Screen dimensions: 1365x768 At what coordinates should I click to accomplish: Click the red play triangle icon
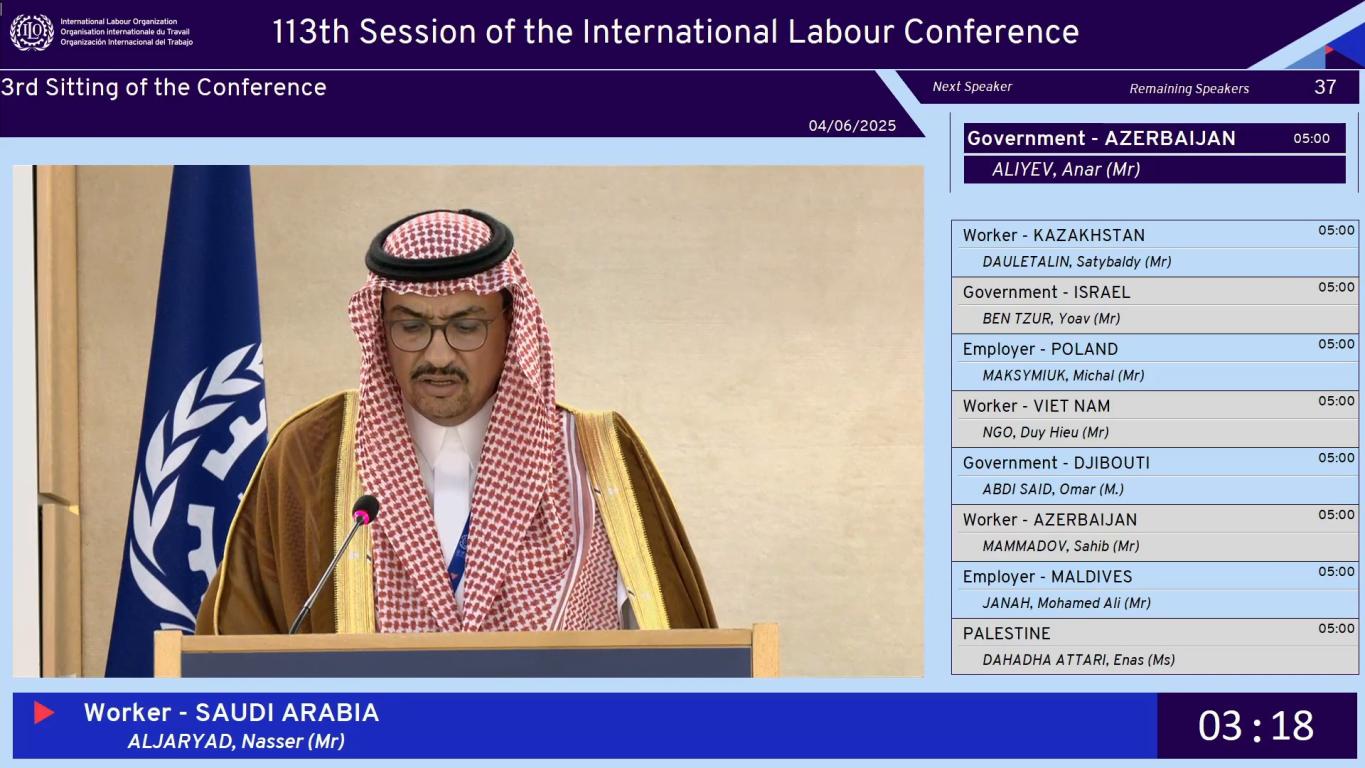(44, 712)
